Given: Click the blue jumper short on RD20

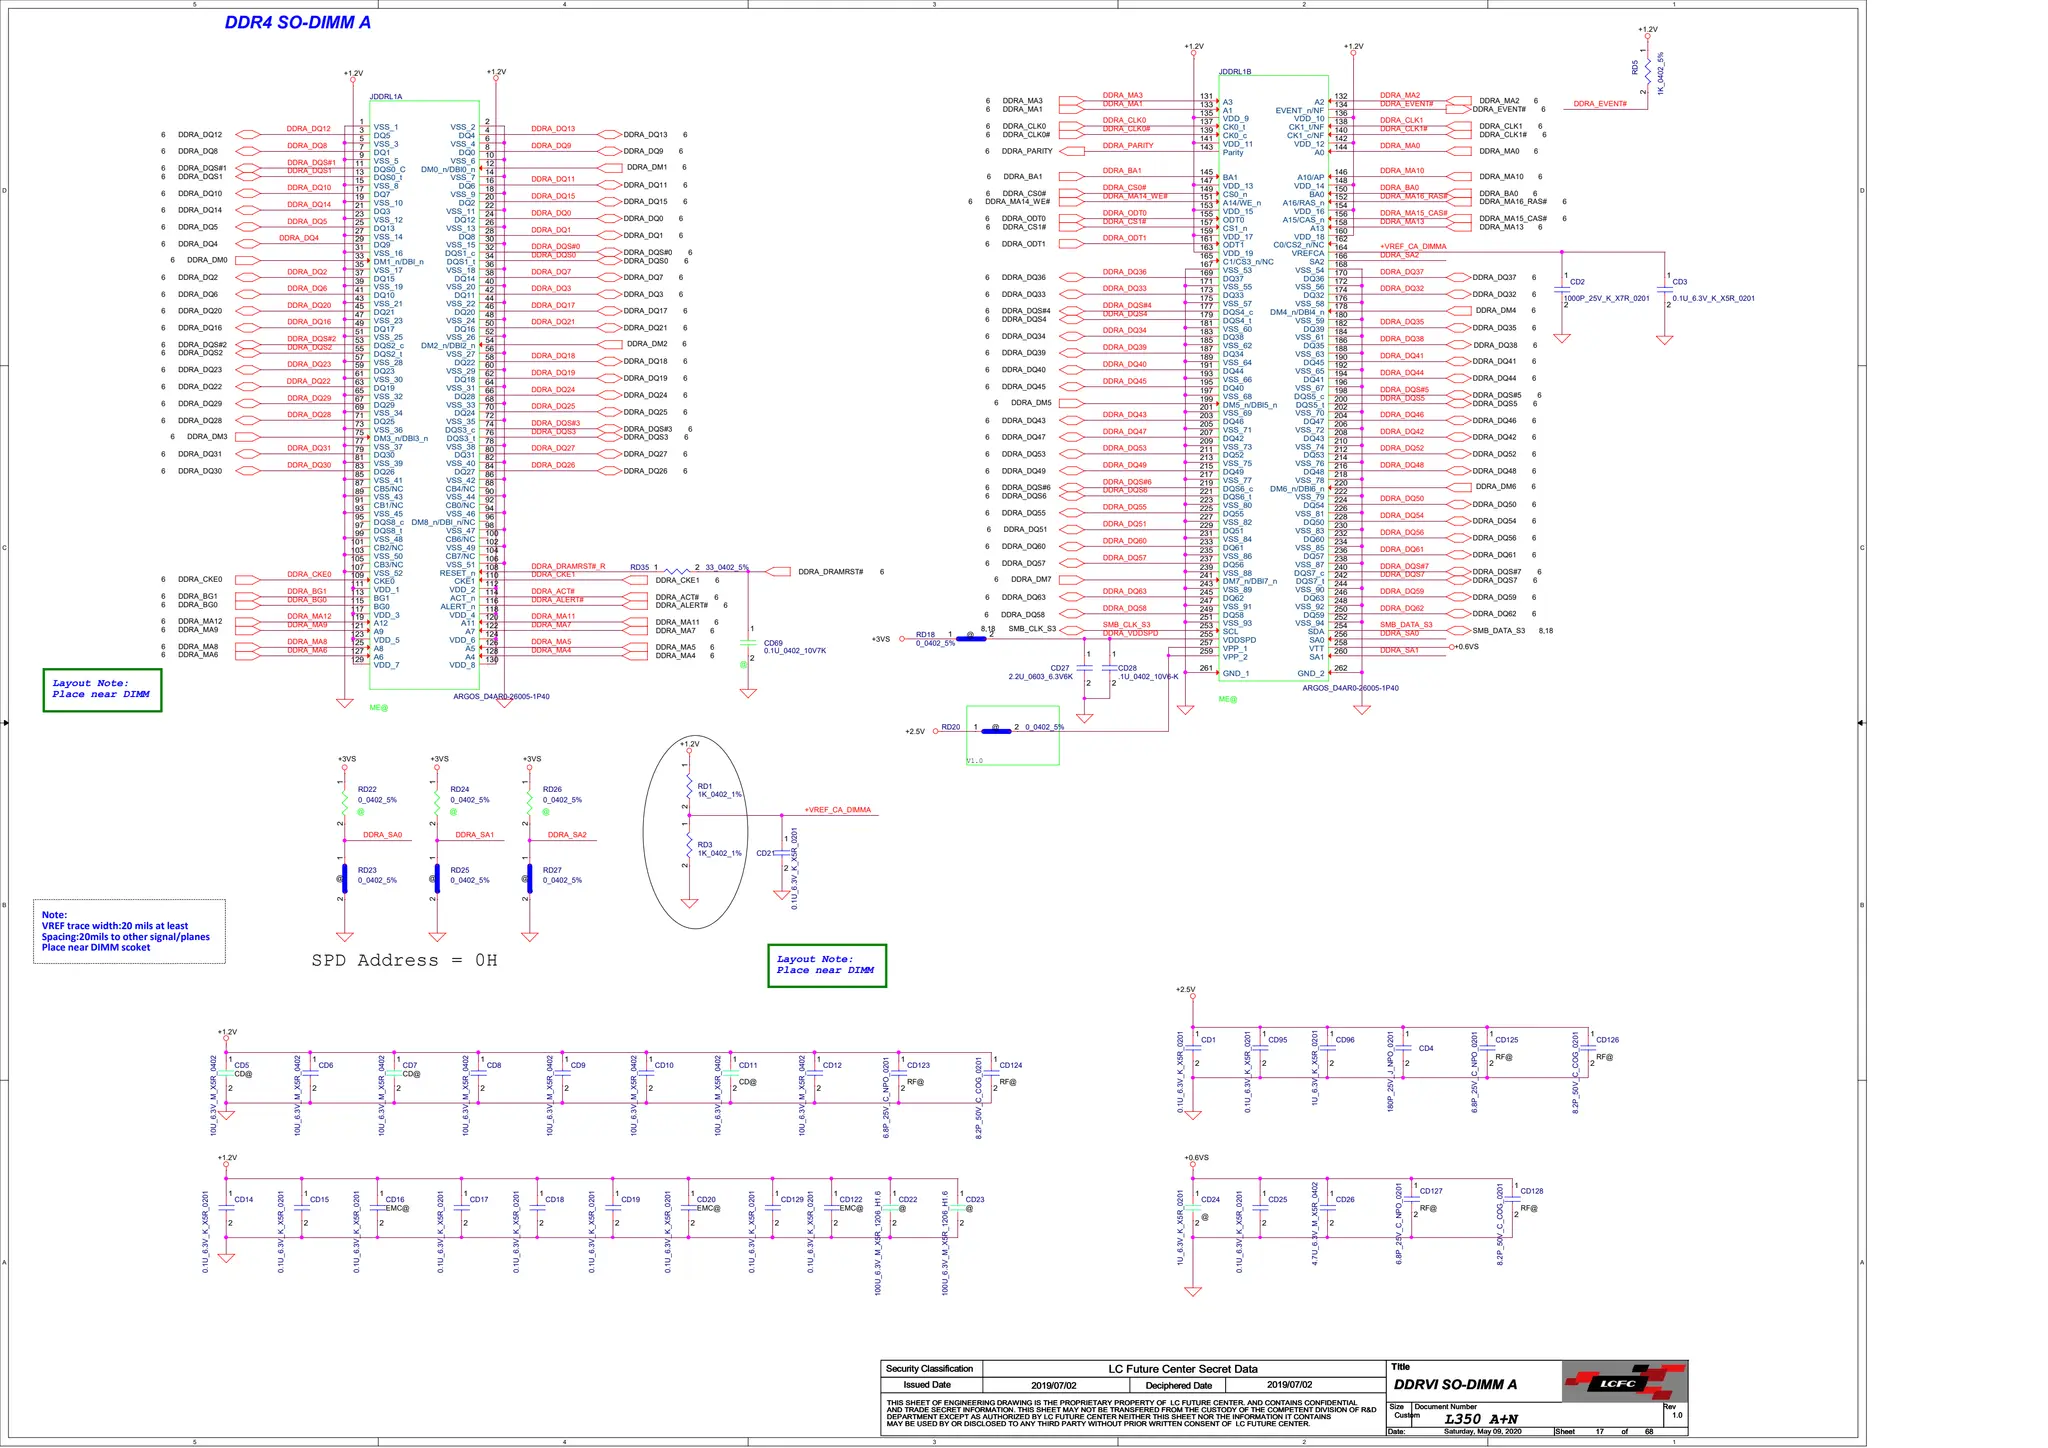Looking at the screenshot, I should [x=996, y=731].
